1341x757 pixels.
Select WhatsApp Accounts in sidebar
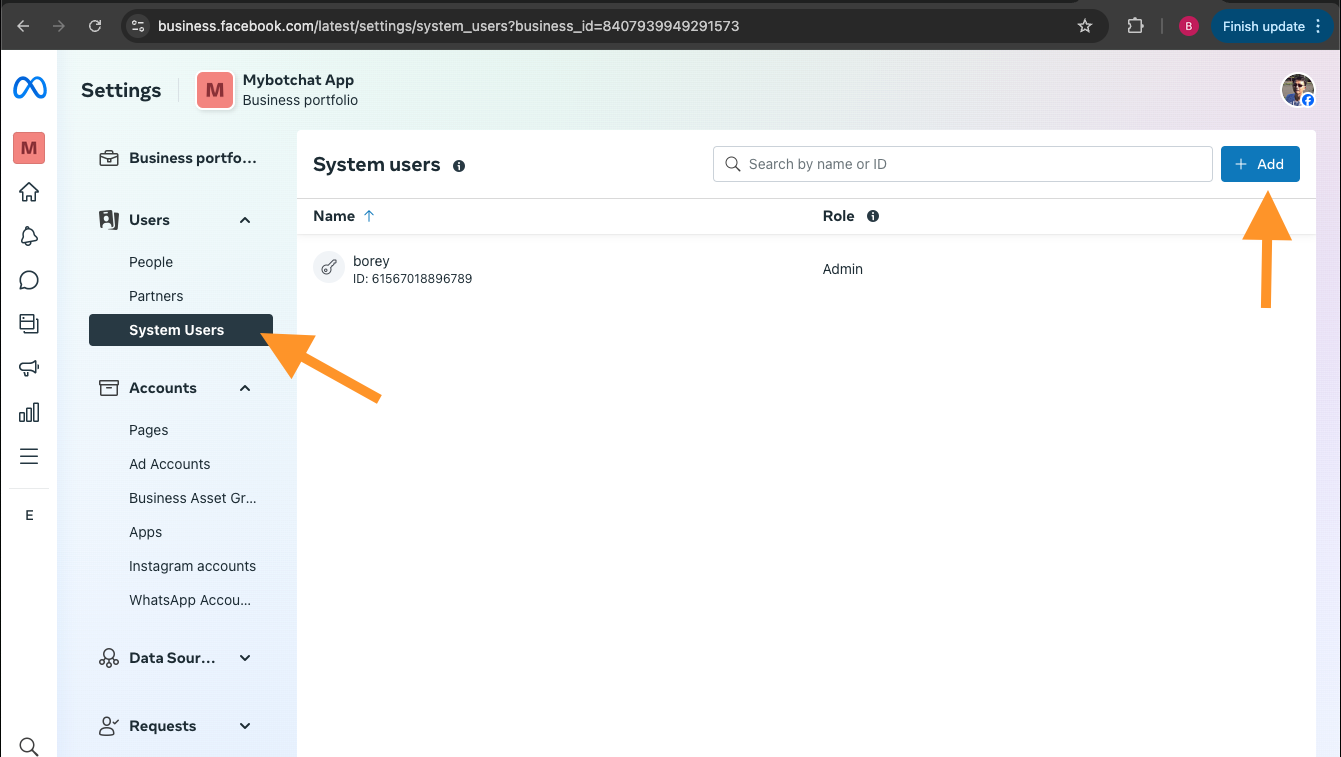(x=190, y=600)
